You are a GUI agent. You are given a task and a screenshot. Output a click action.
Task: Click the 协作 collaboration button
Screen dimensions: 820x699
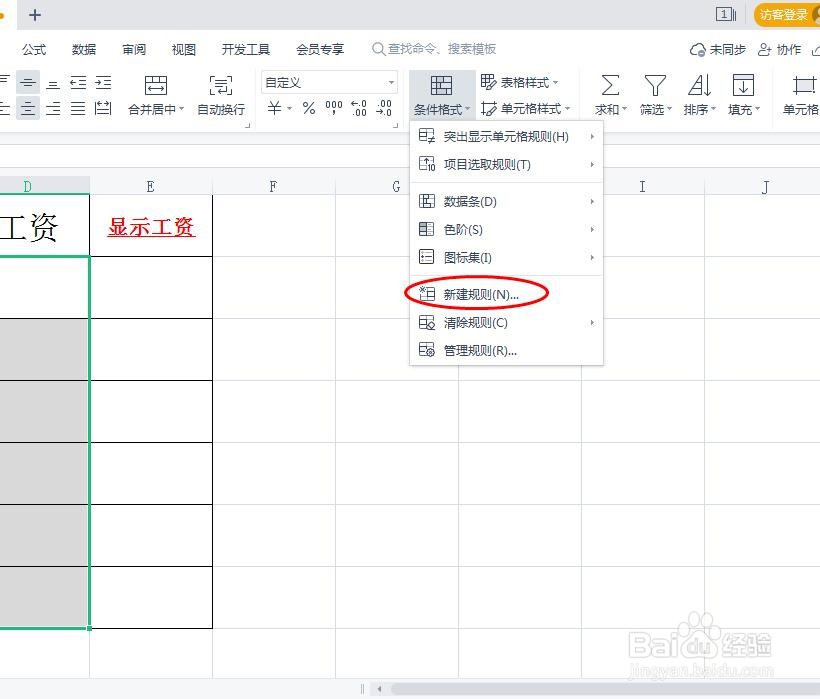click(780, 50)
